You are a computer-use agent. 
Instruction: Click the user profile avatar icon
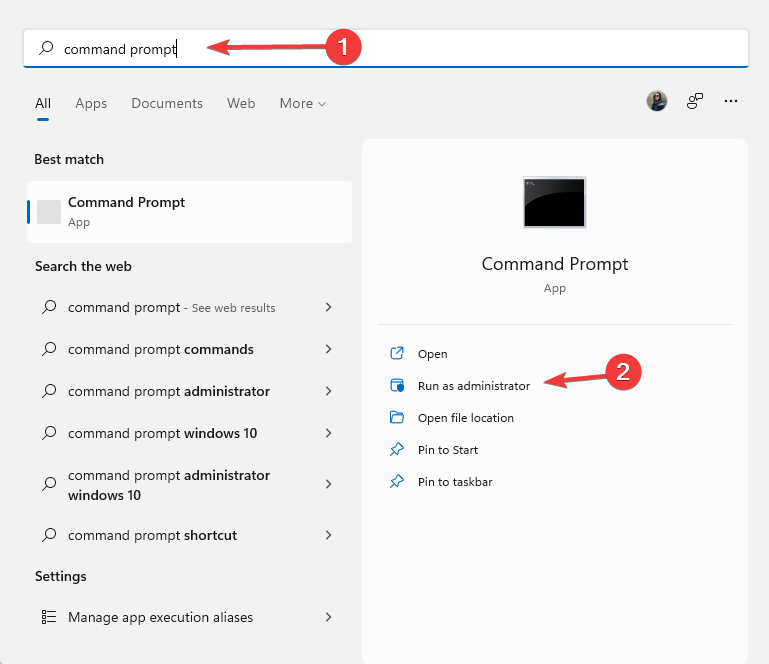tap(657, 101)
